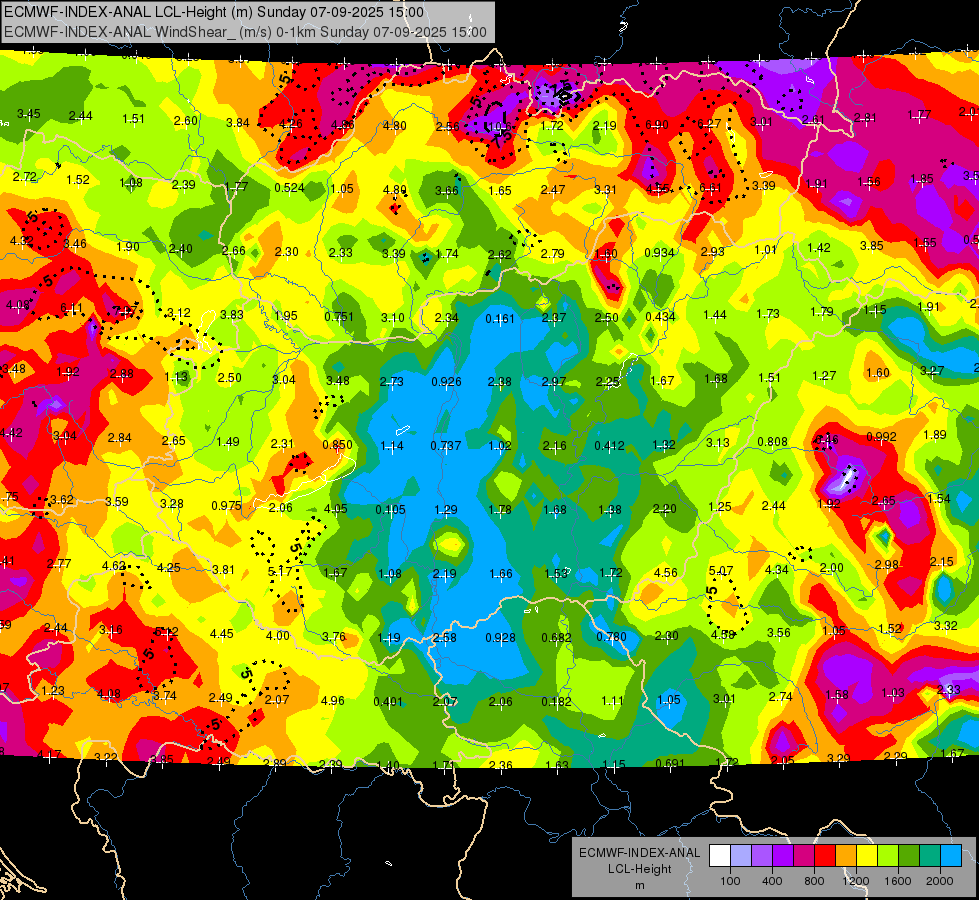Image resolution: width=979 pixels, height=900 pixels.
Task: Click the wind shear value 0.737
Action: point(446,445)
